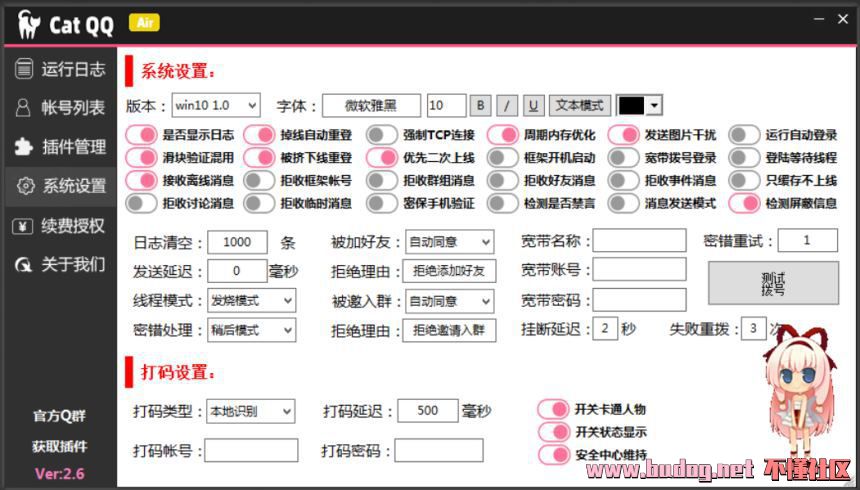Screen dimensions: 860x490
Task: Toggle 发送图片干扰 switch
Action: click(x=623, y=135)
